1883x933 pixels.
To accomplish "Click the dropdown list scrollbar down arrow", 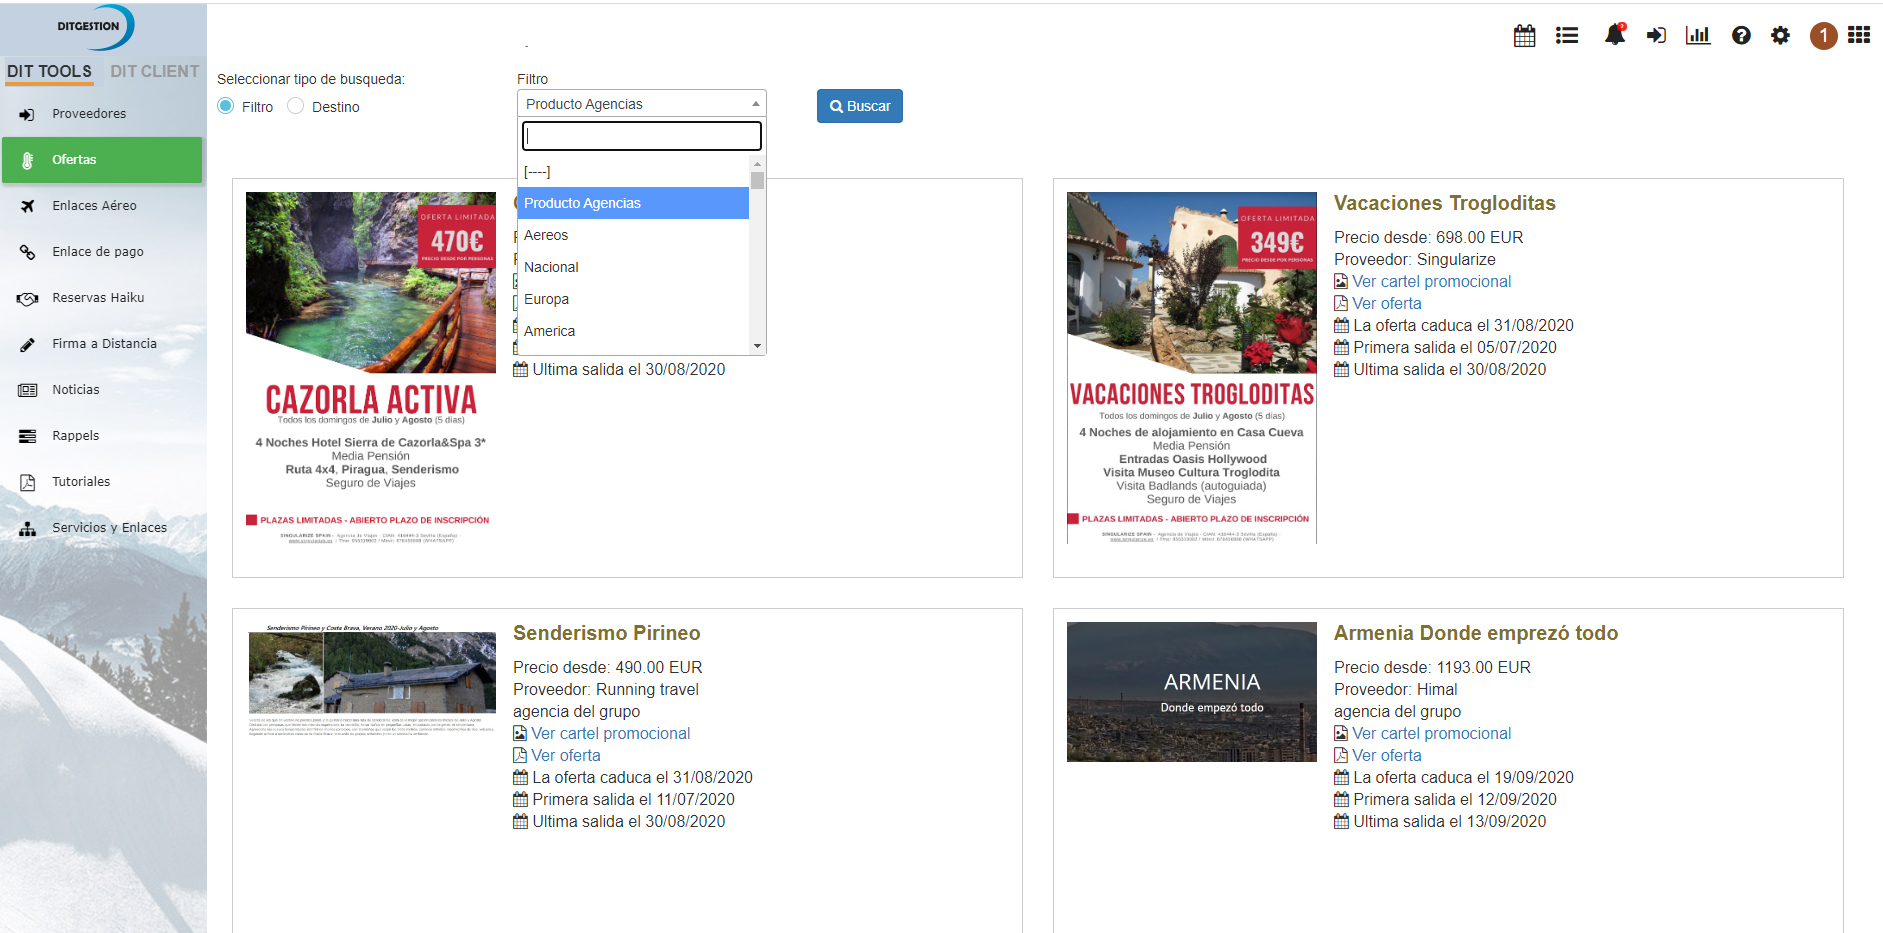I will (x=757, y=346).
